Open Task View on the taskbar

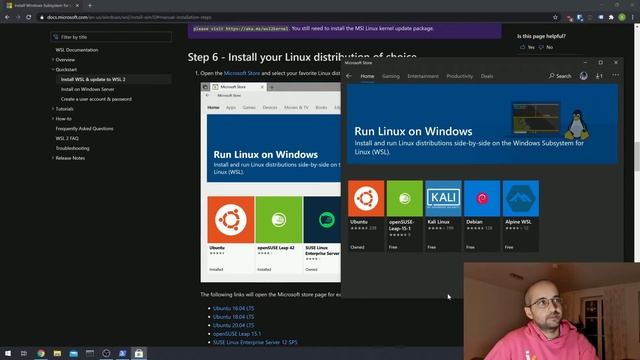tap(24, 353)
